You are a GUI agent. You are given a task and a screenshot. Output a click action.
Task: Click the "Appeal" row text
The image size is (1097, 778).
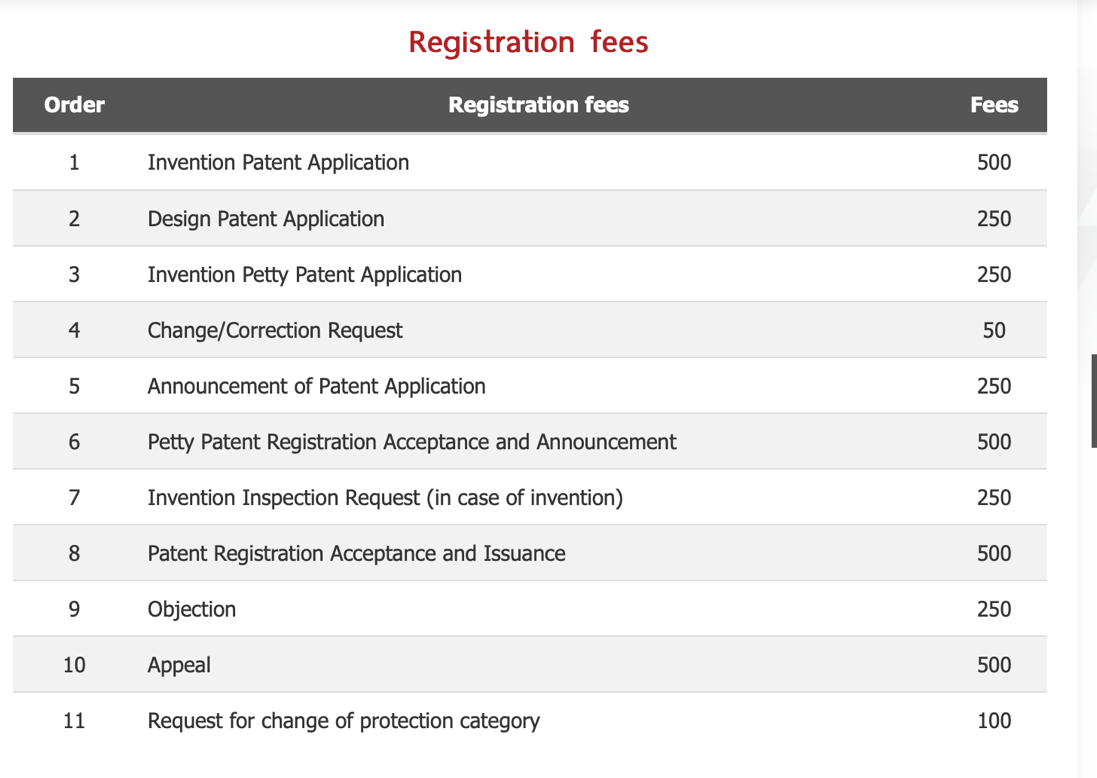pos(179,665)
